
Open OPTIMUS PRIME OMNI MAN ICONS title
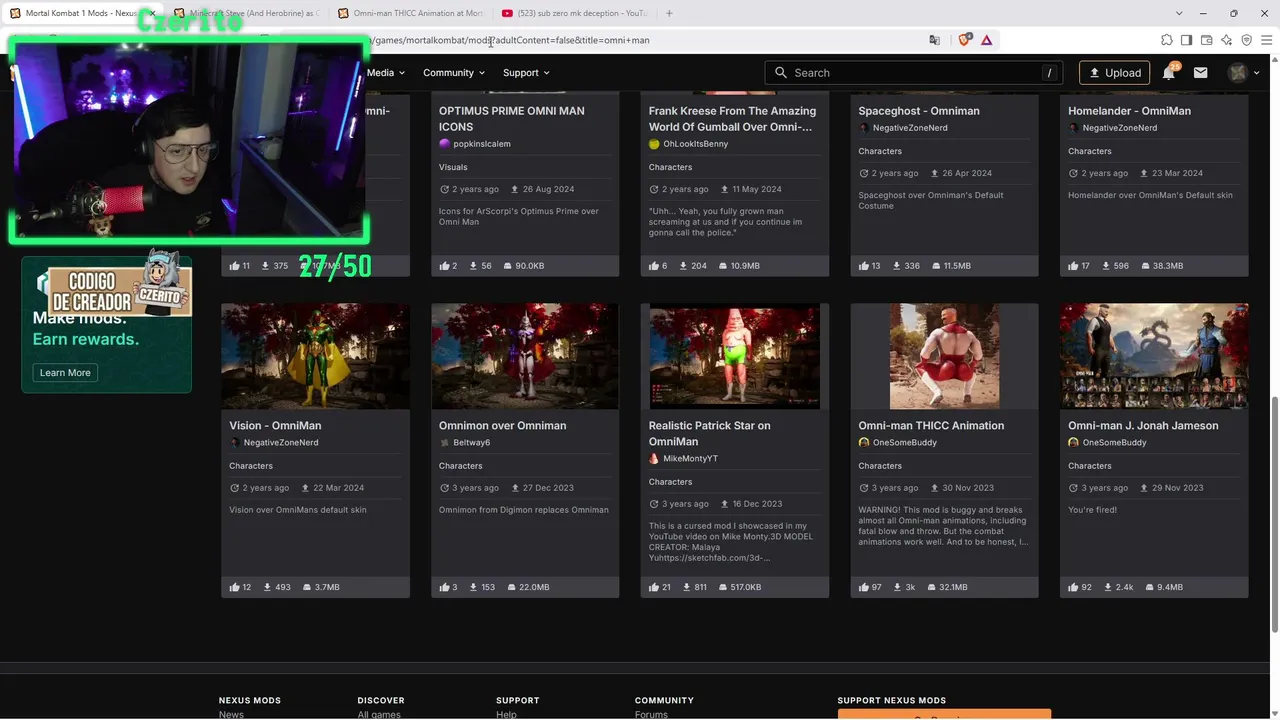pos(512,119)
